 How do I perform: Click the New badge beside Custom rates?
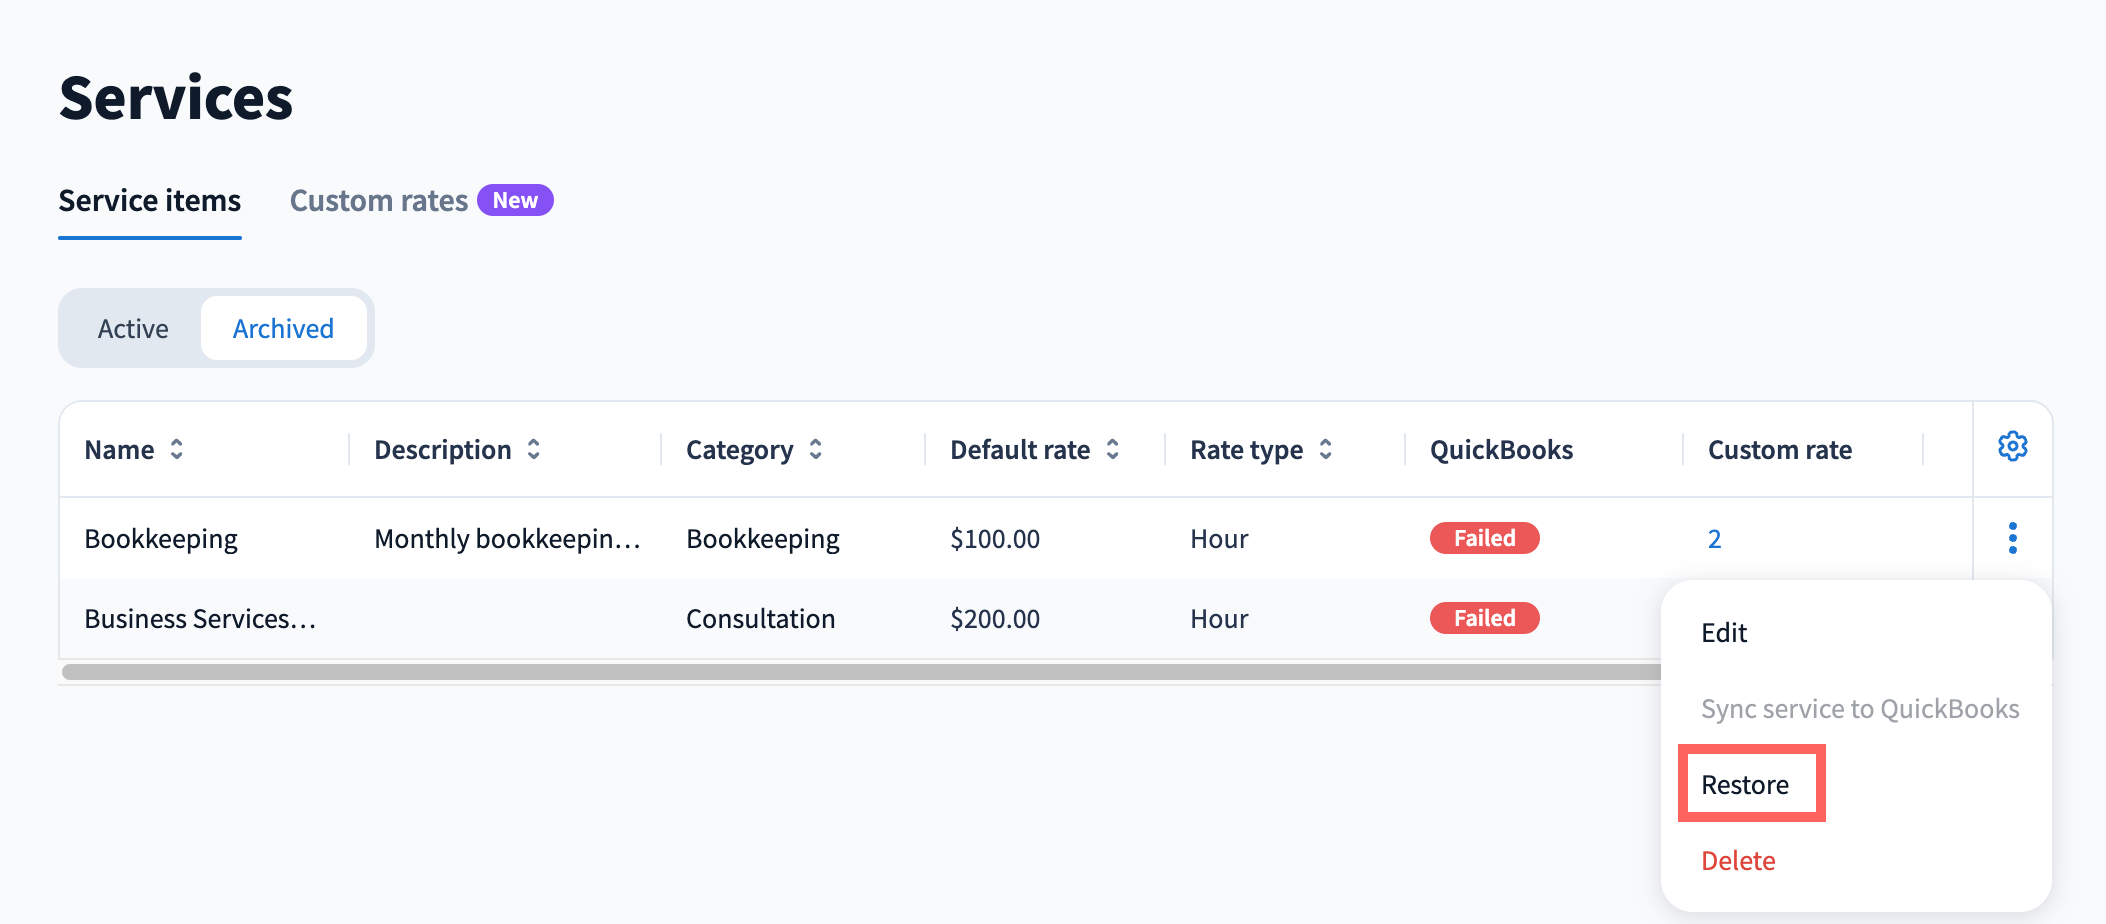click(x=515, y=200)
